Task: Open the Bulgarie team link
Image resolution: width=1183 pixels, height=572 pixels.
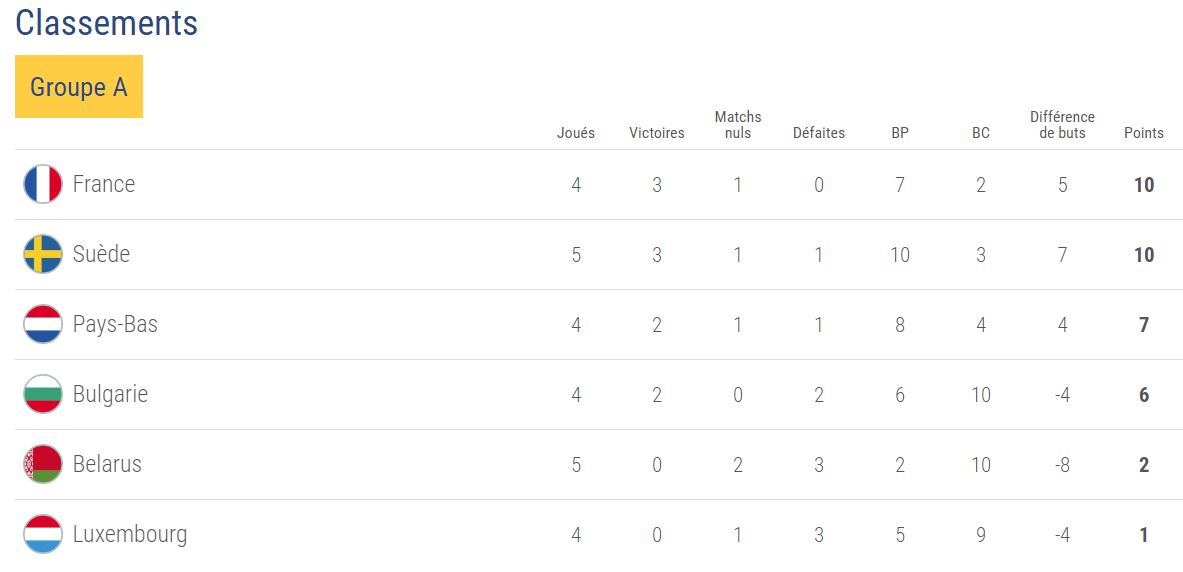Action: pos(110,394)
